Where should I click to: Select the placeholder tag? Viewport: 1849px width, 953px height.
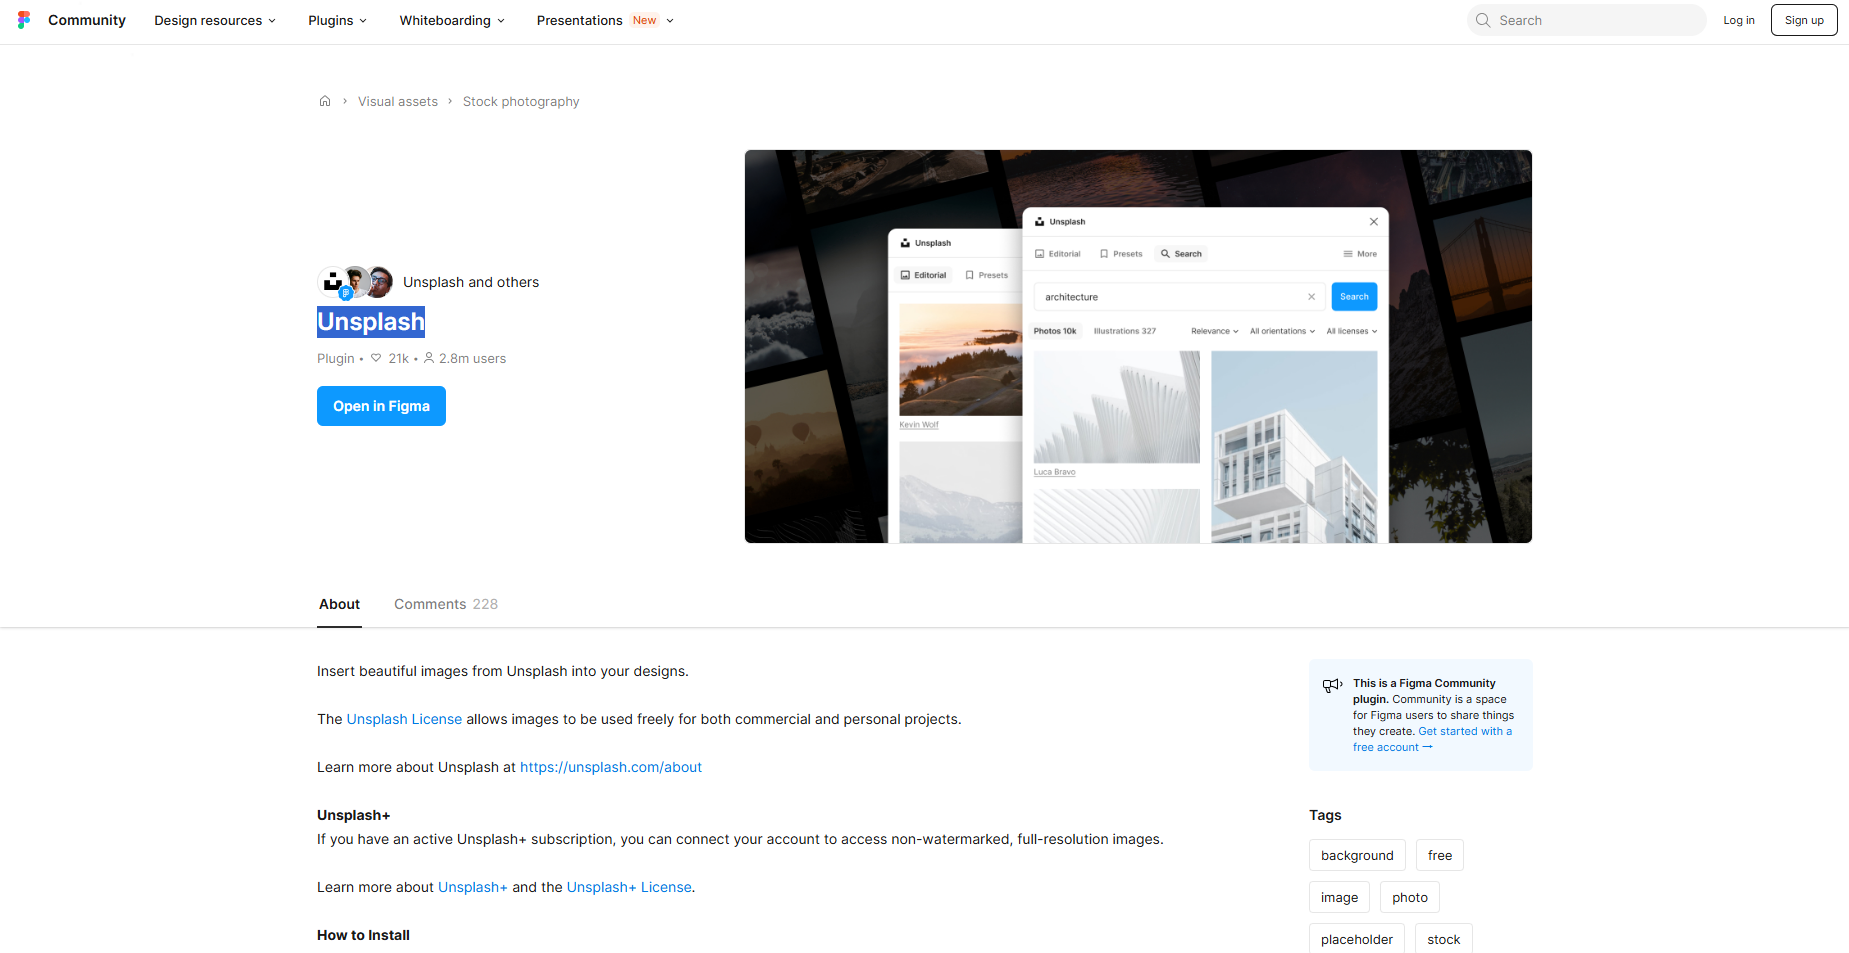tap(1357, 939)
